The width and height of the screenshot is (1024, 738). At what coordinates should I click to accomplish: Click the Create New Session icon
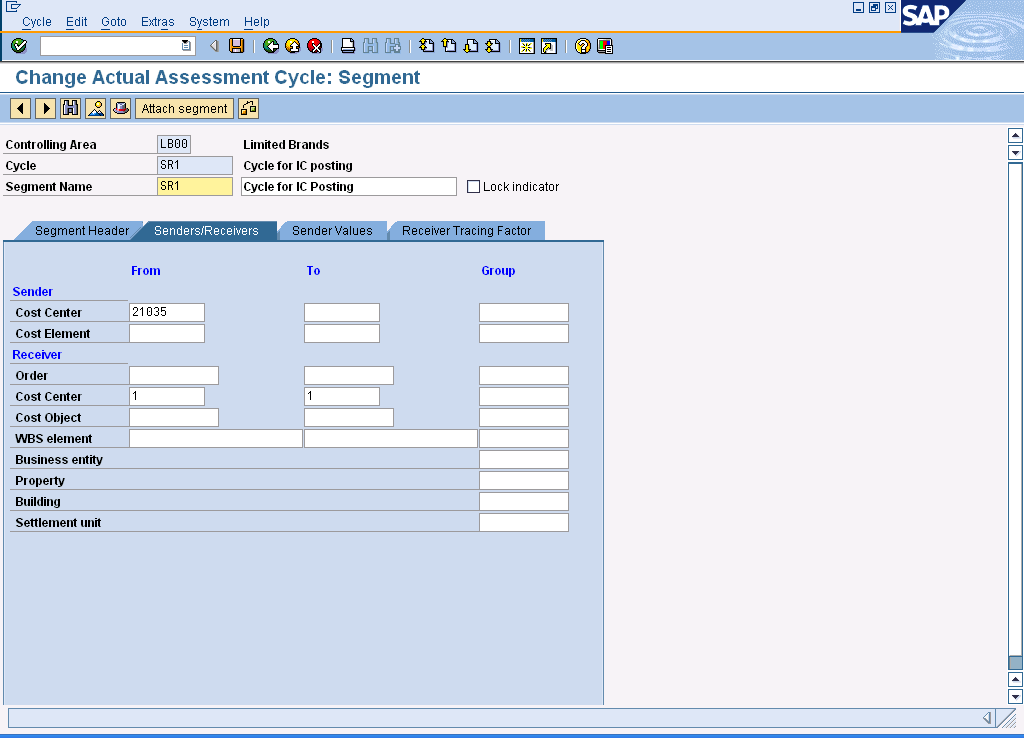click(x=526, y=46)
